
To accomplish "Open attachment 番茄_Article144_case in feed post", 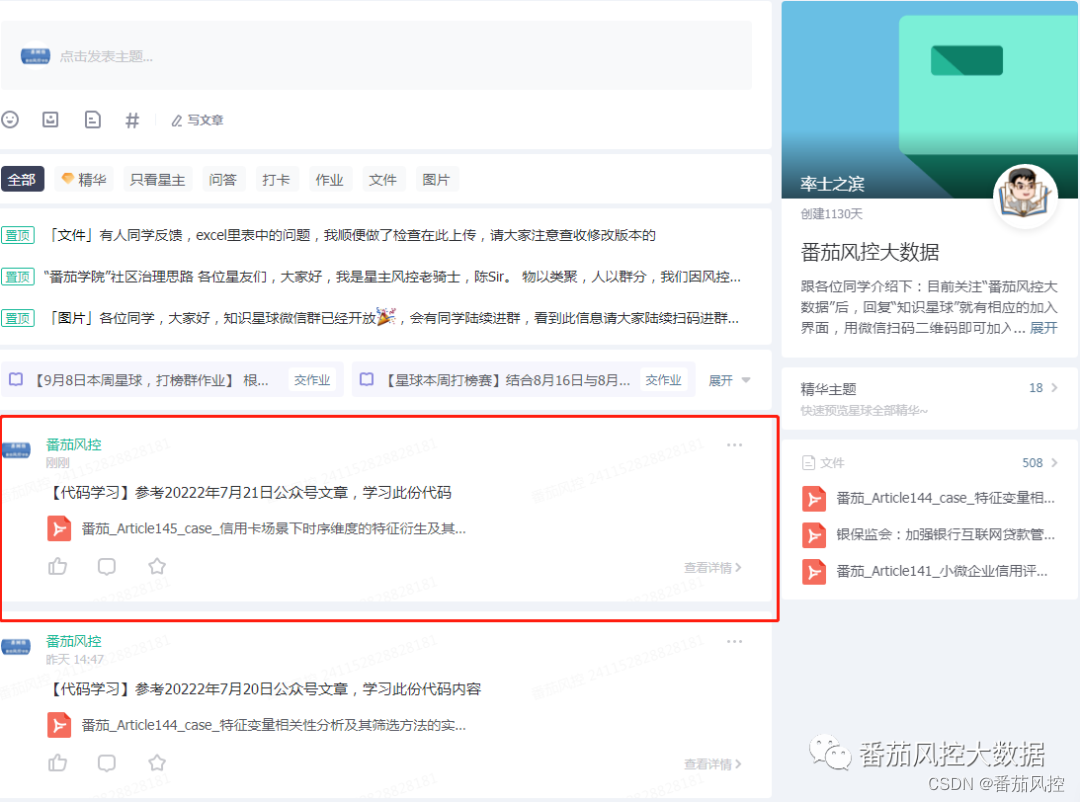I will click(273, 725).
